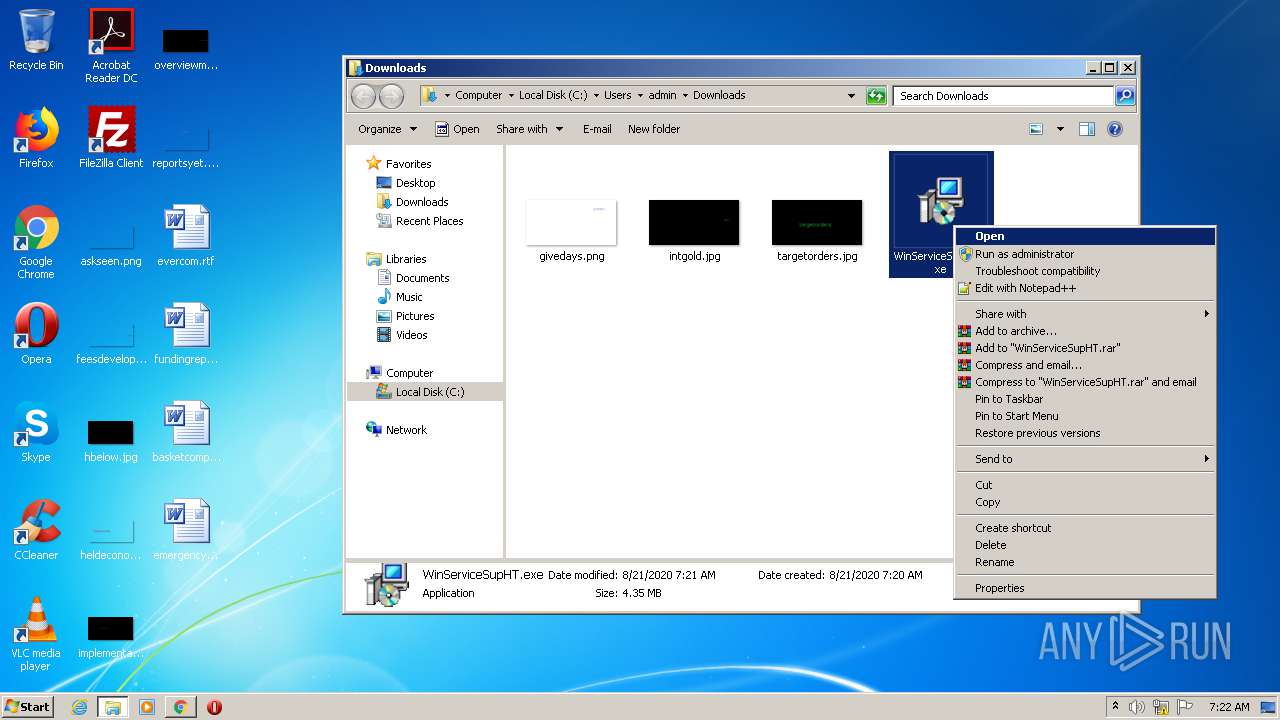Expand address bar history dropdown
Viewport: 1280px width, 720px height.
[x=851, y=96]
